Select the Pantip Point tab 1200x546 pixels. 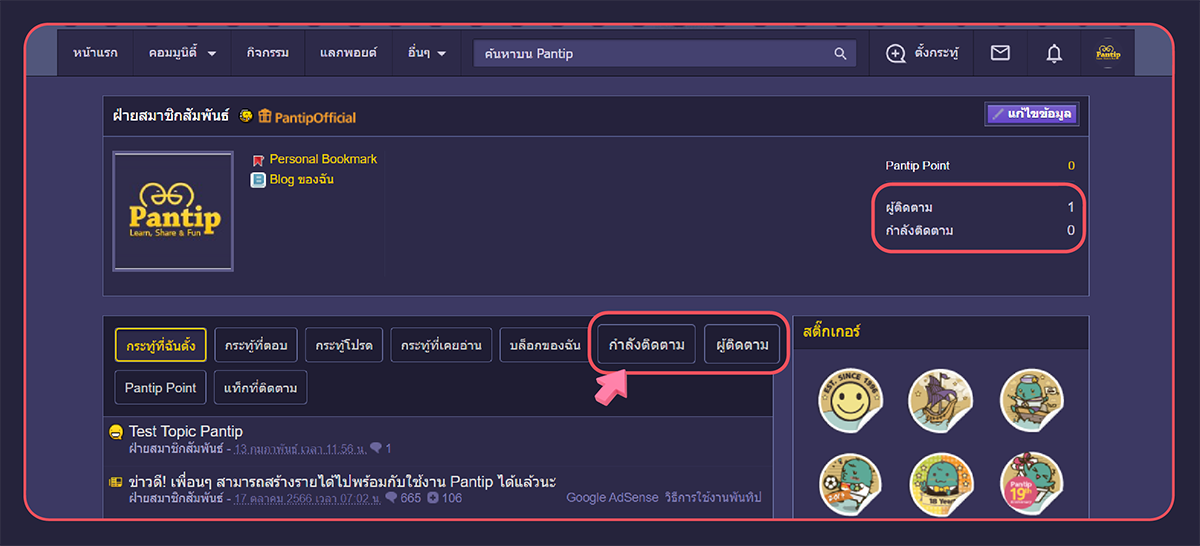click(160, 388)
